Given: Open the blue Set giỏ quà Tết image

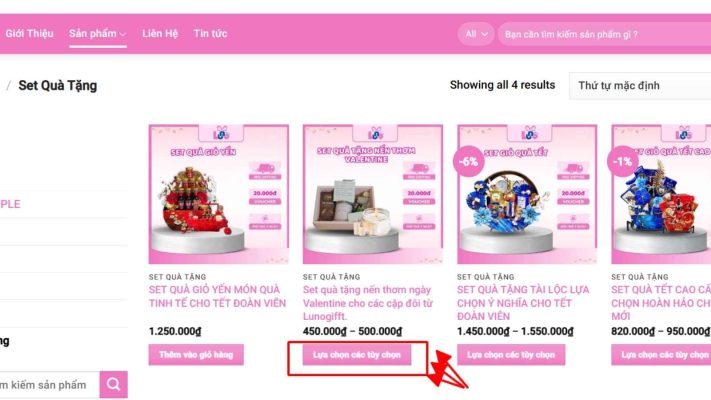Looking at the screenshot, I should pyautogui.click(x=527, y=194).
